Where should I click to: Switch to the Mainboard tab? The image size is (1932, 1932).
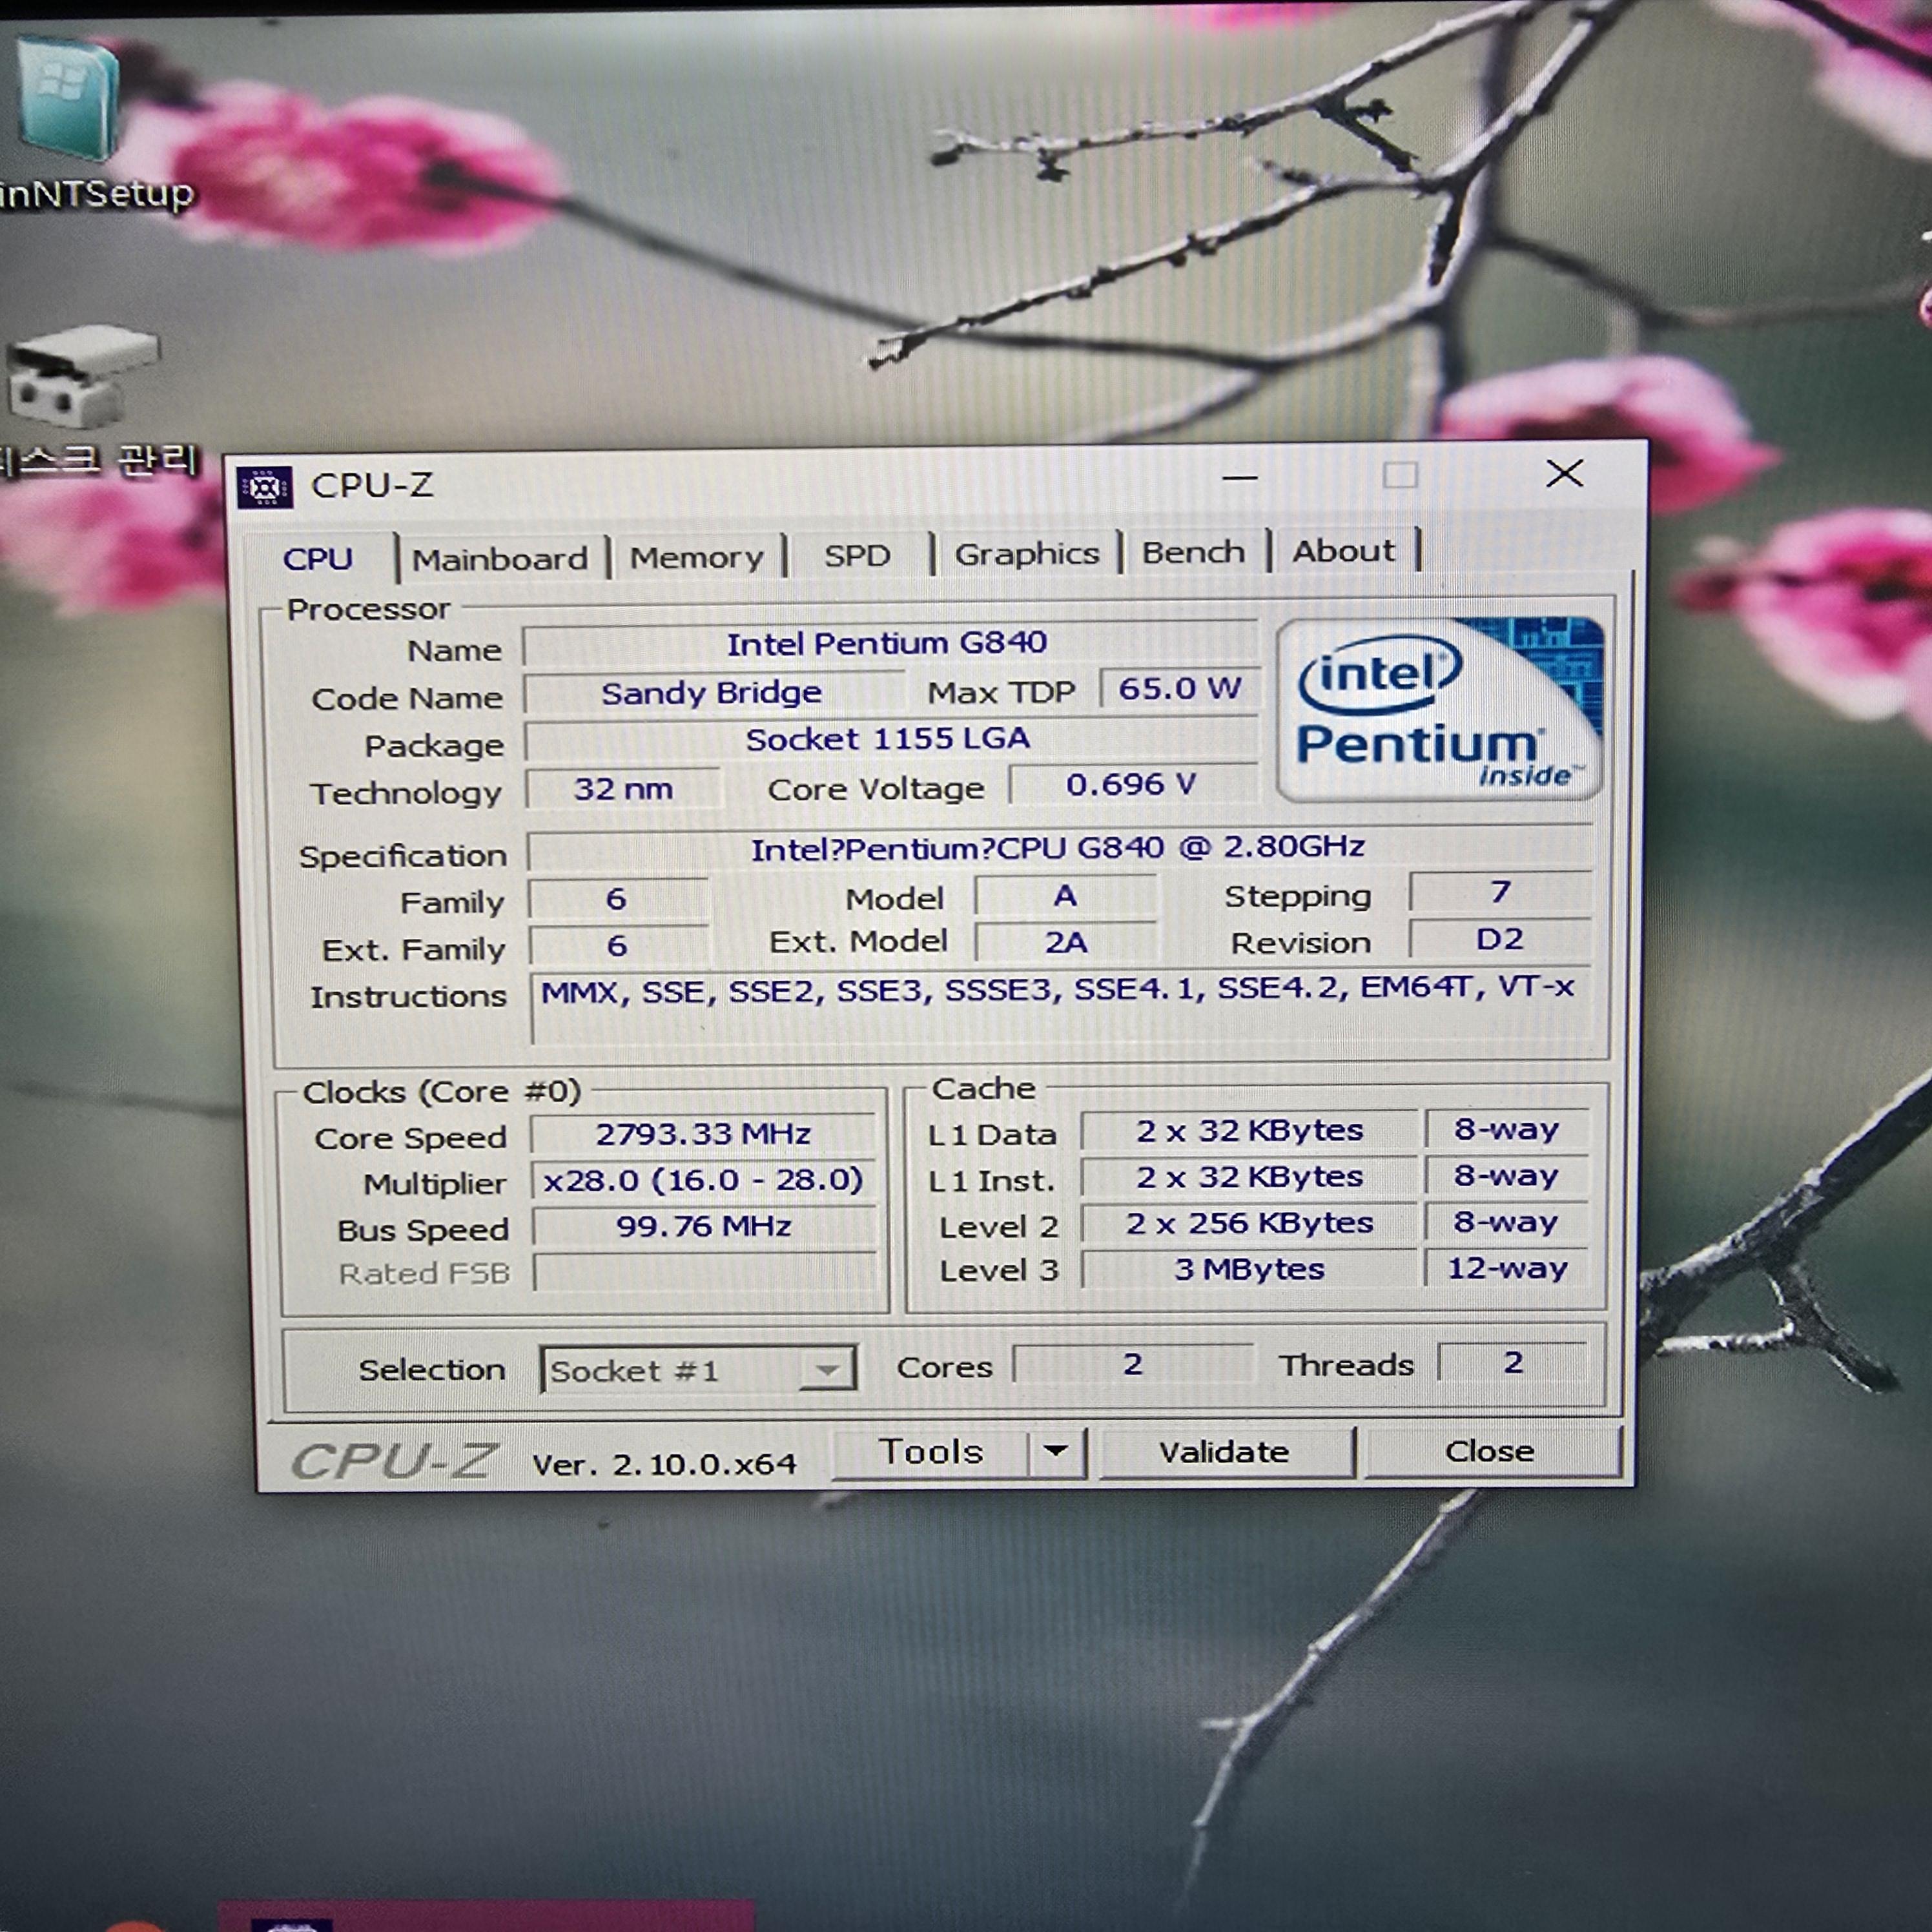[499, 559]
